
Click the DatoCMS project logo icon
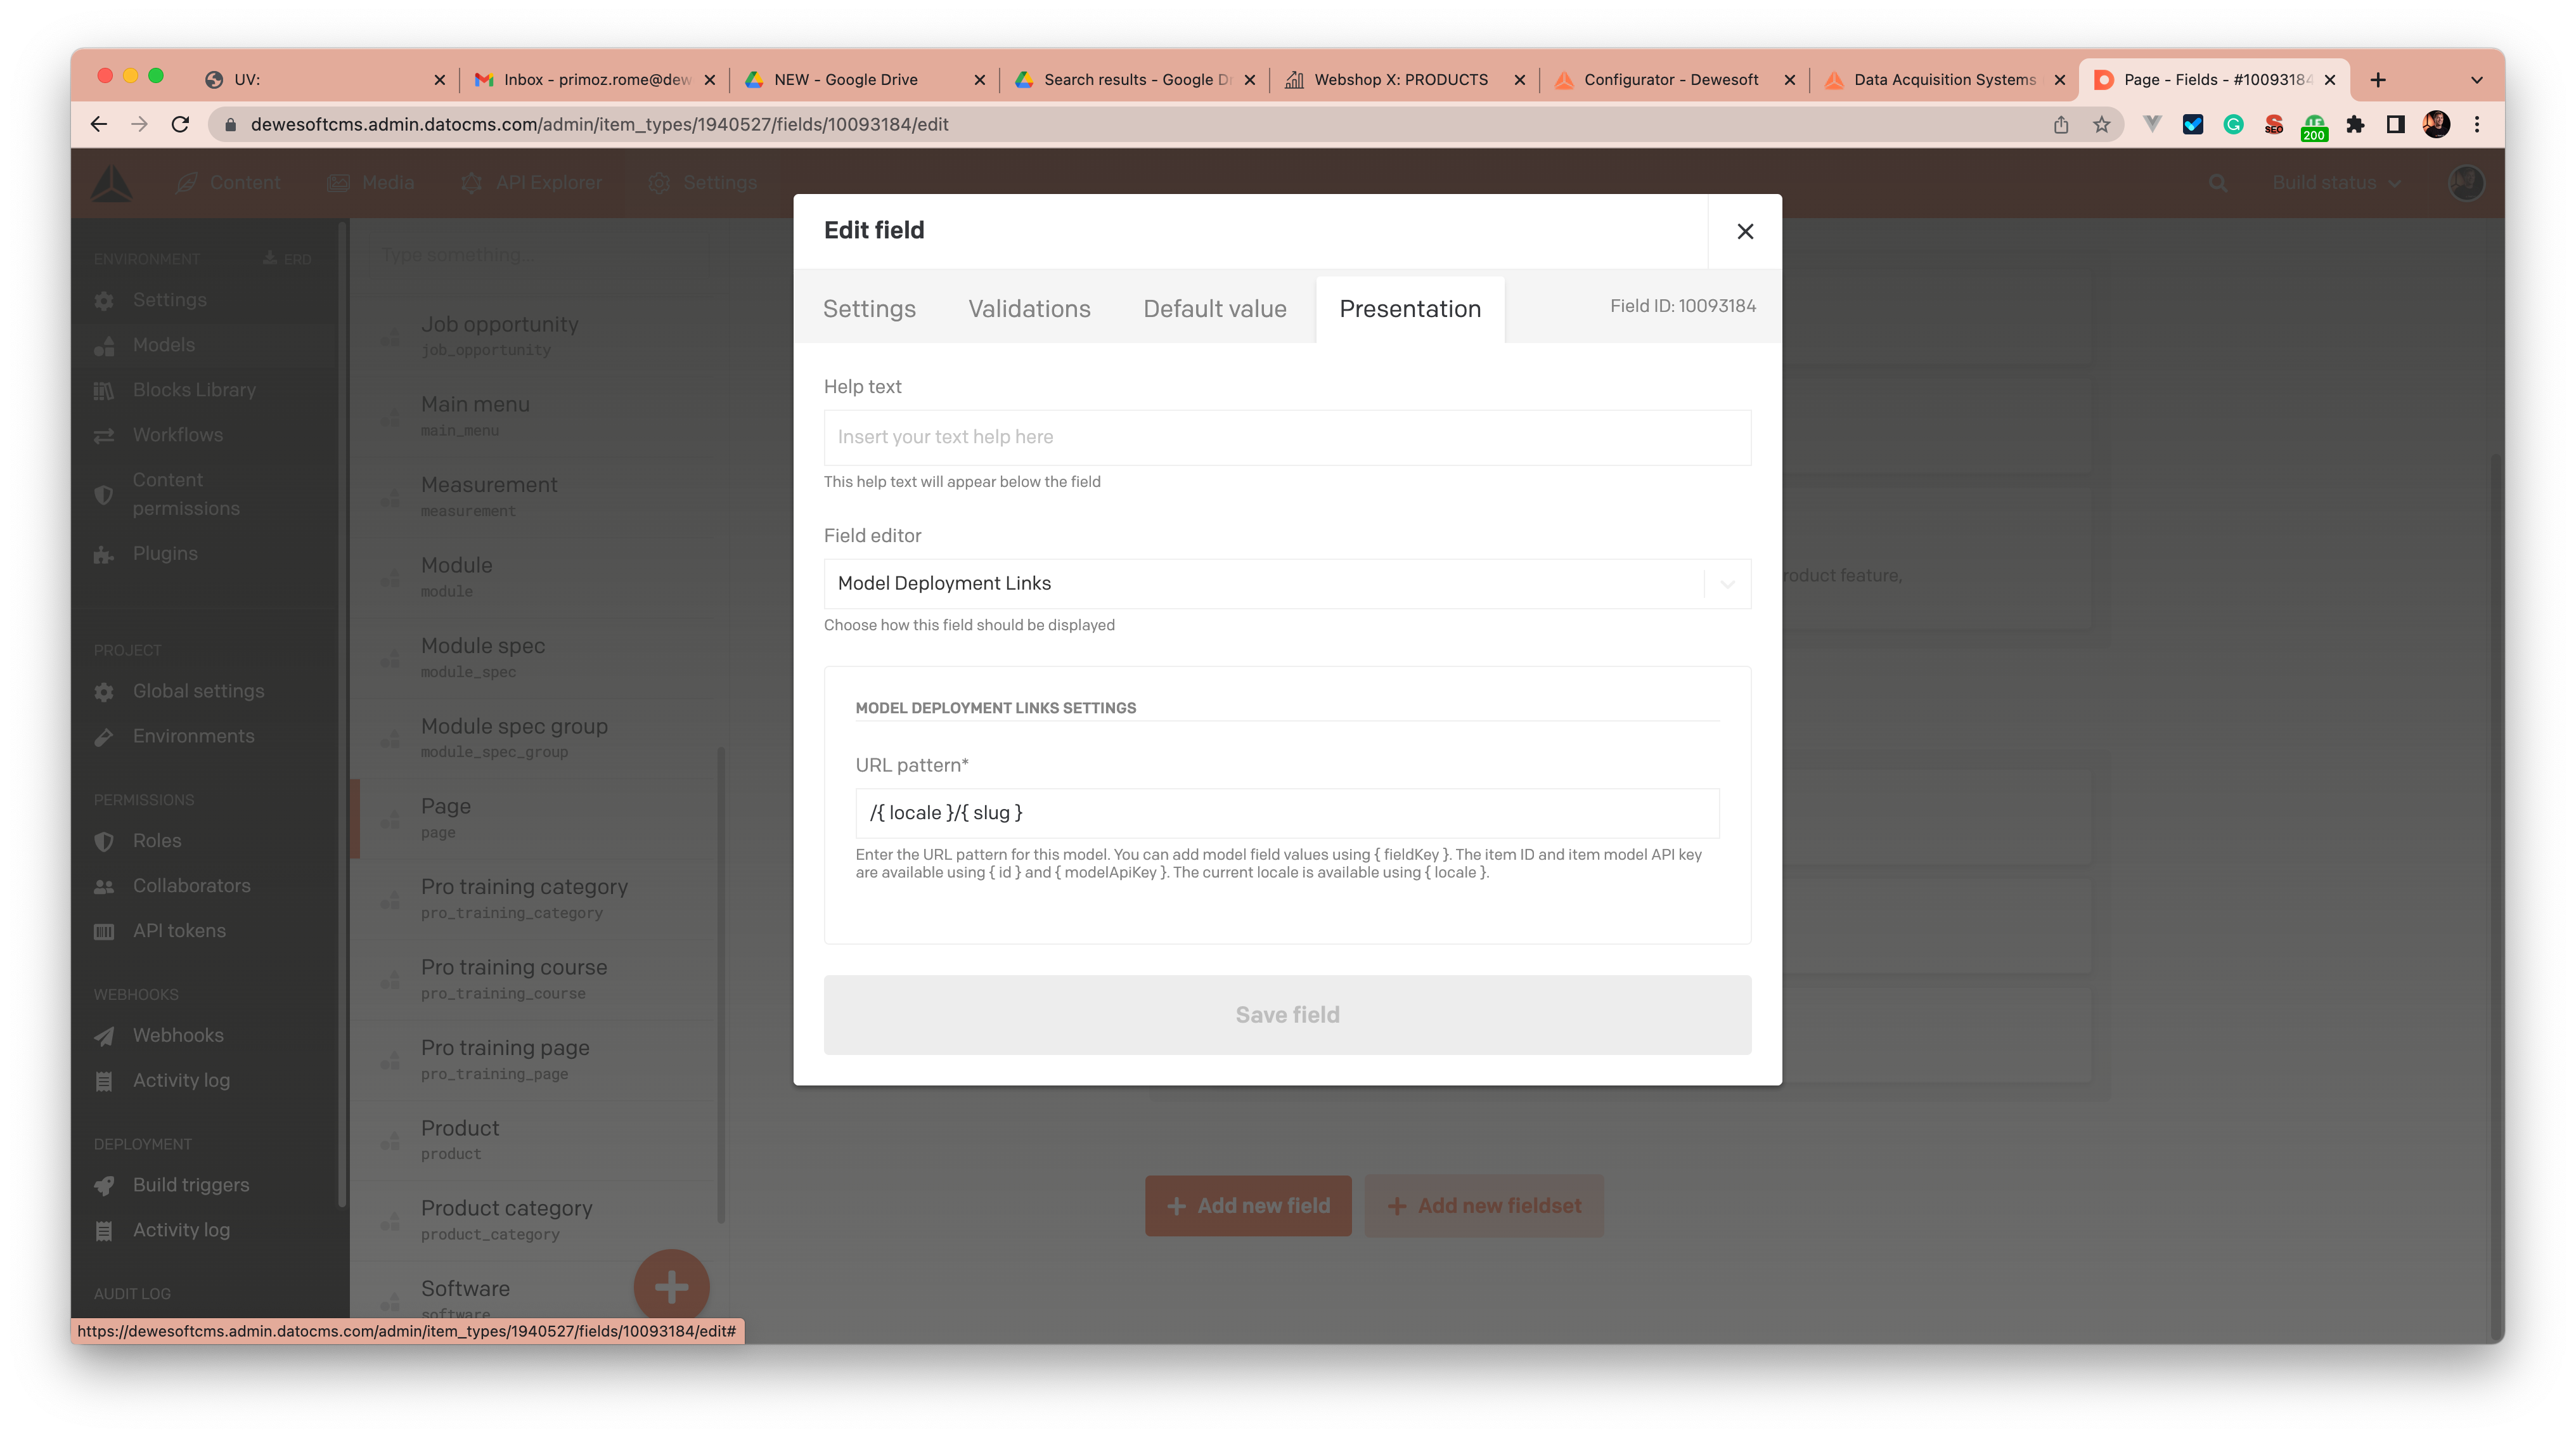(112, 183)
